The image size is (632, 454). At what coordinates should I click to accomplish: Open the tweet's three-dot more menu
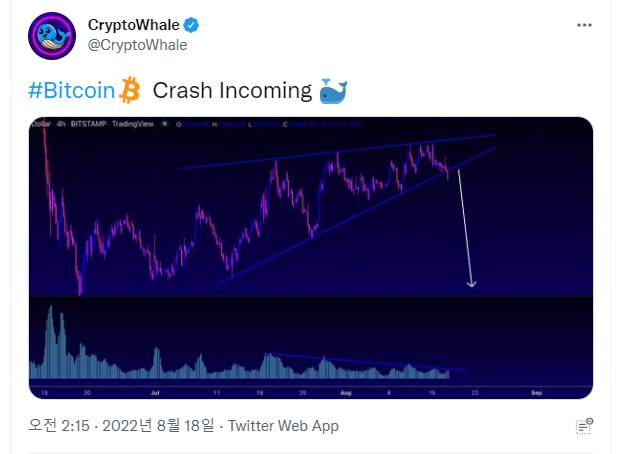584,25
